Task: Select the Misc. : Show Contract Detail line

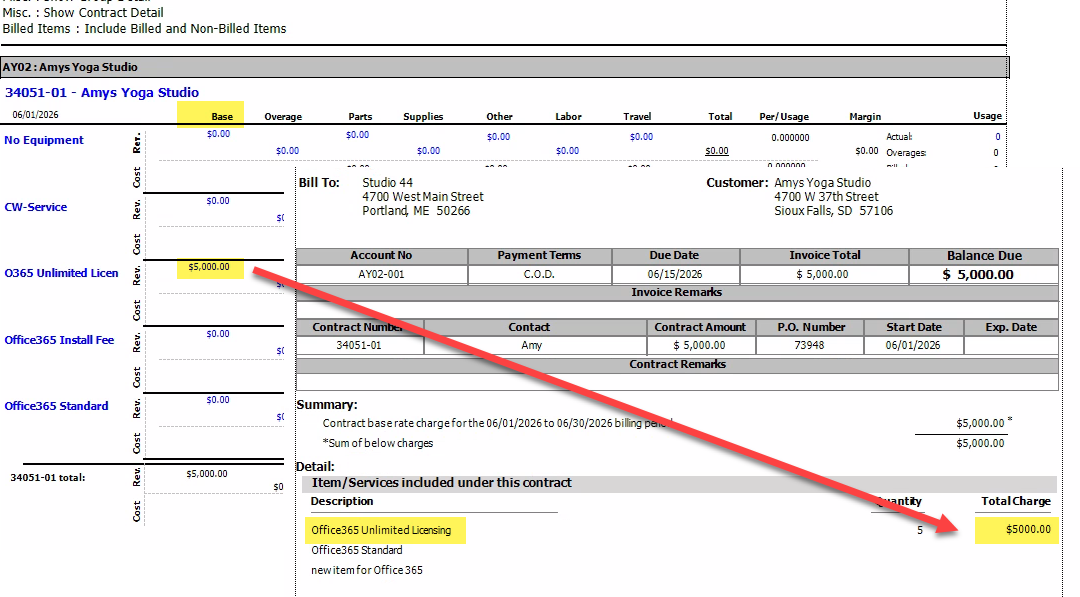Action: click(83, 12)
